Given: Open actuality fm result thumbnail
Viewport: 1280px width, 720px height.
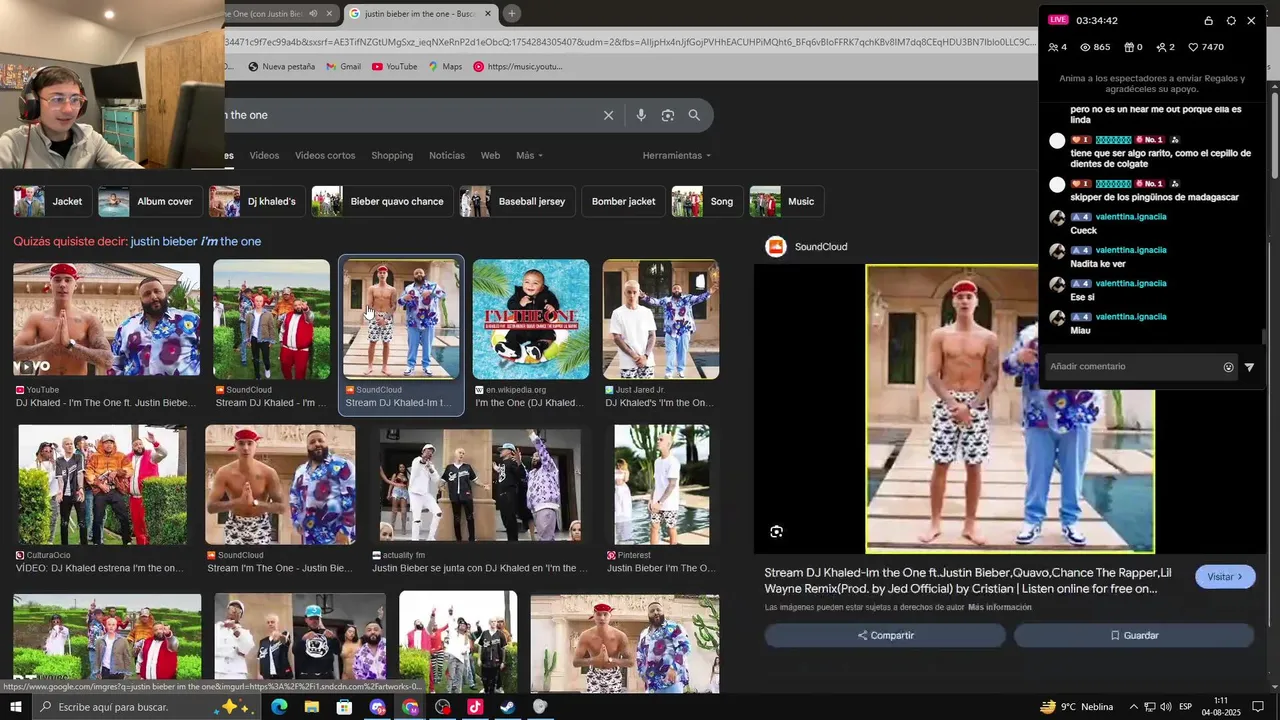Looking at the screenshot, I should [480, 485].
